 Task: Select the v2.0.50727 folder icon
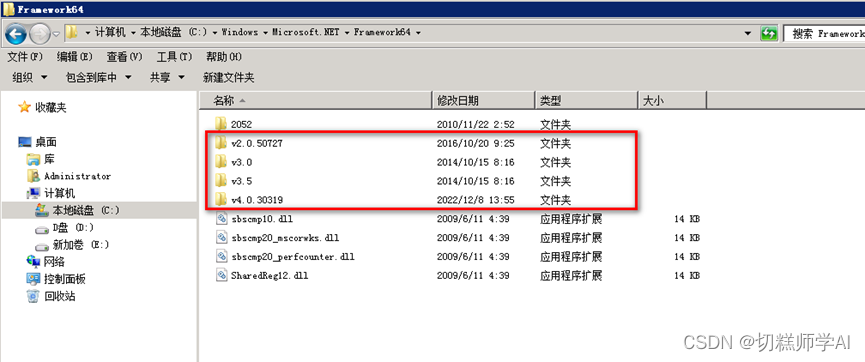point(221,143)
